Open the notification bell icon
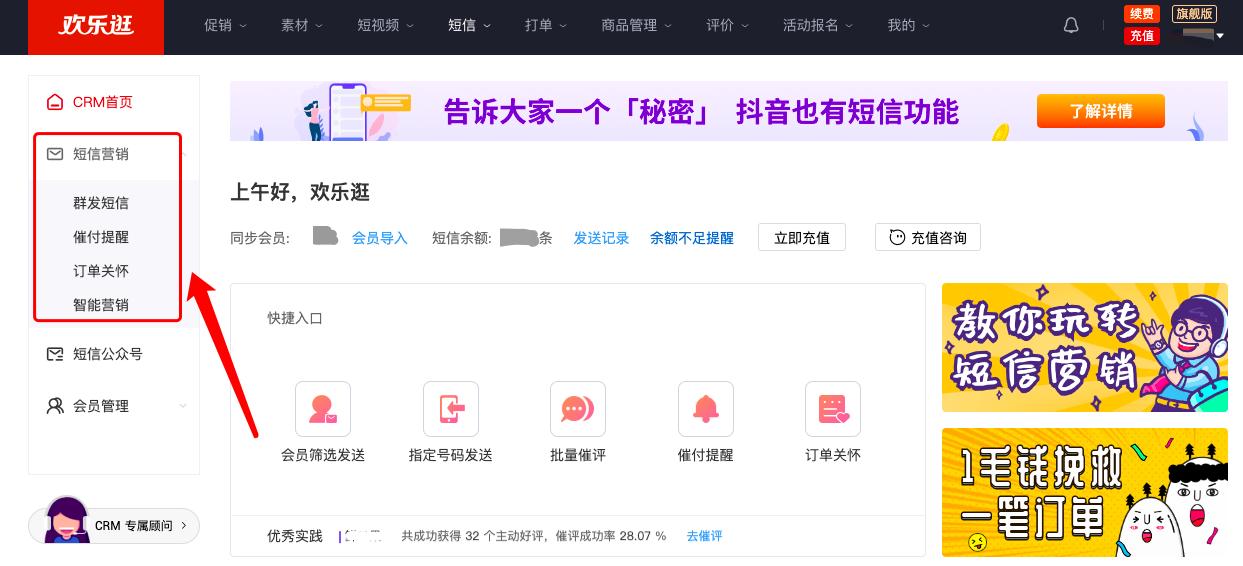1243x566 pixels. pos(1071,26)
